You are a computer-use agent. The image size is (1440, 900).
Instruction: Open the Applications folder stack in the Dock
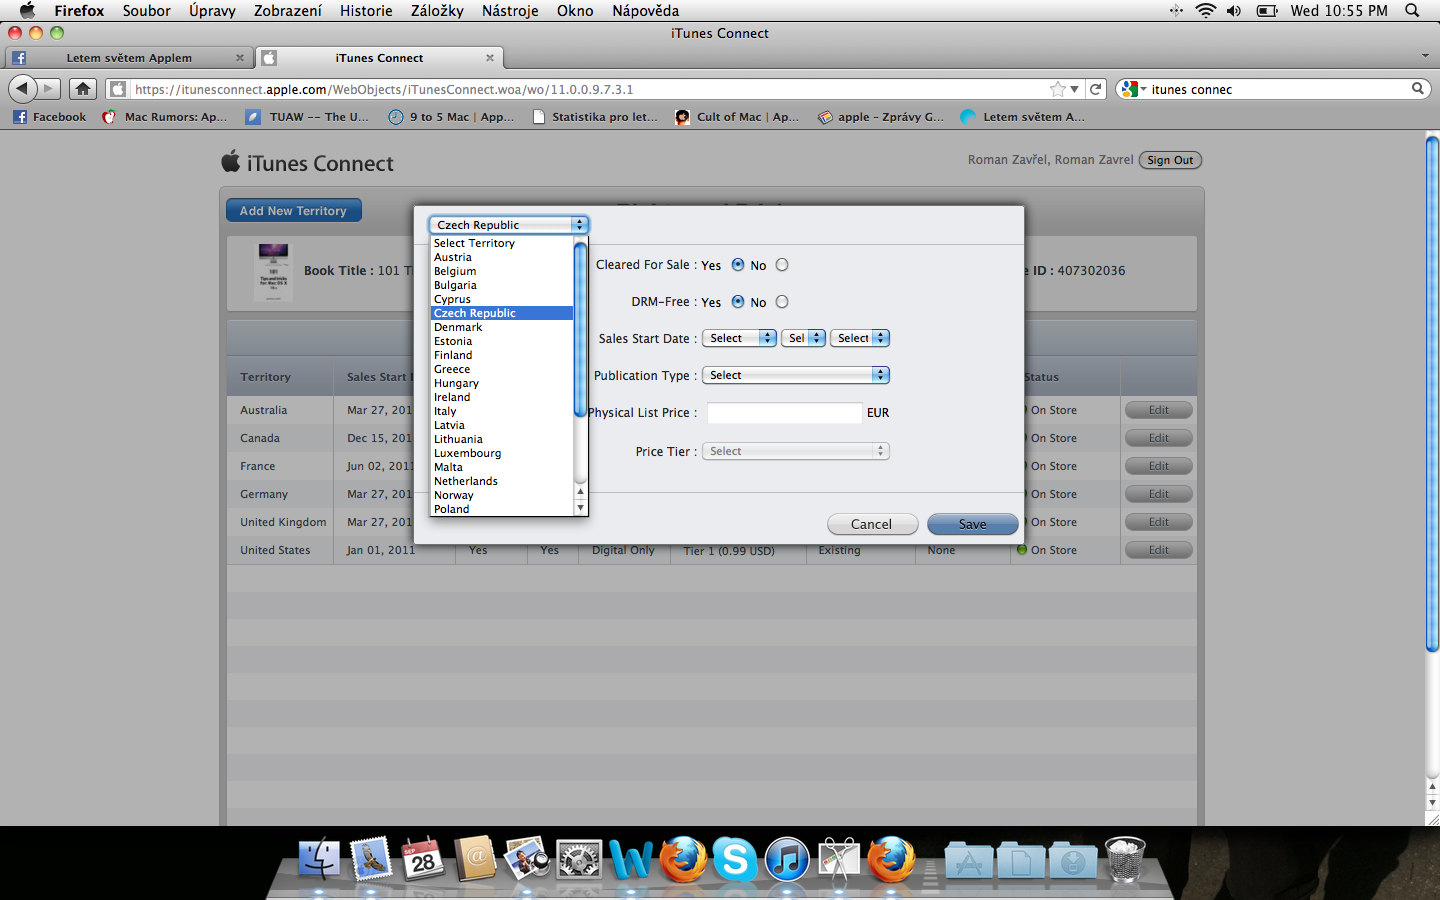tap(969, 859)
